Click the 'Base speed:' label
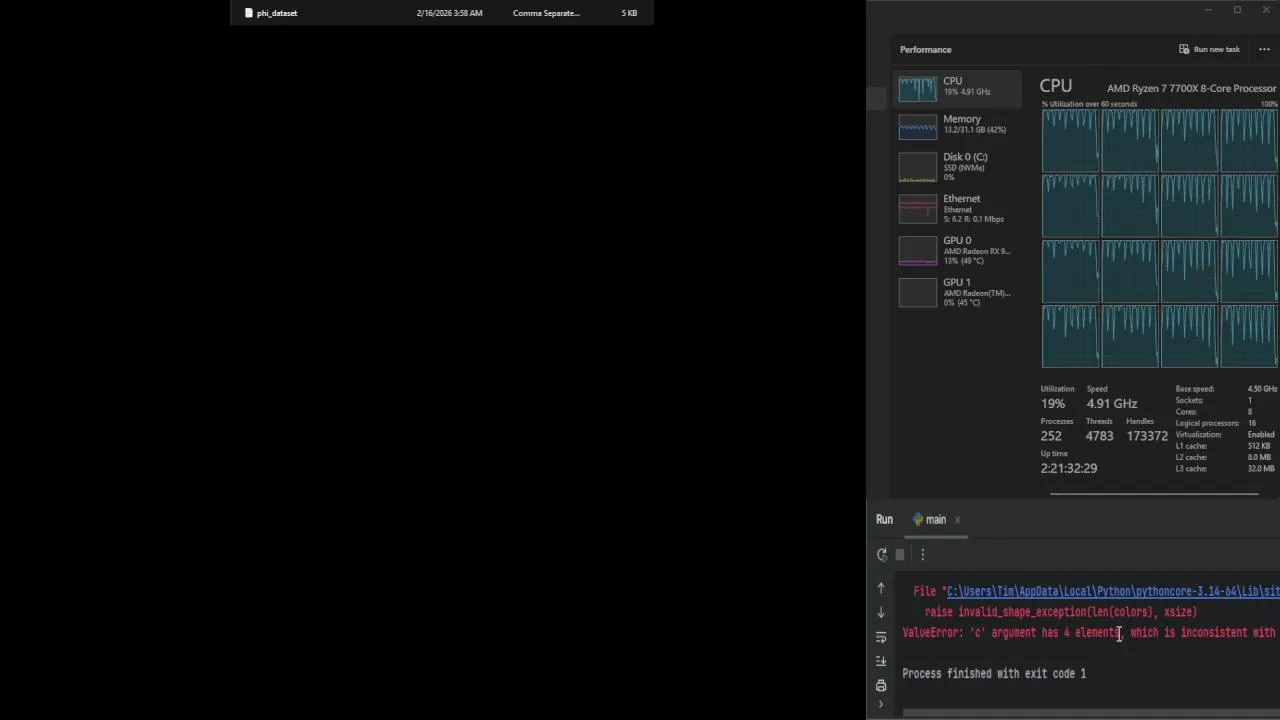 click(1195, 389)
